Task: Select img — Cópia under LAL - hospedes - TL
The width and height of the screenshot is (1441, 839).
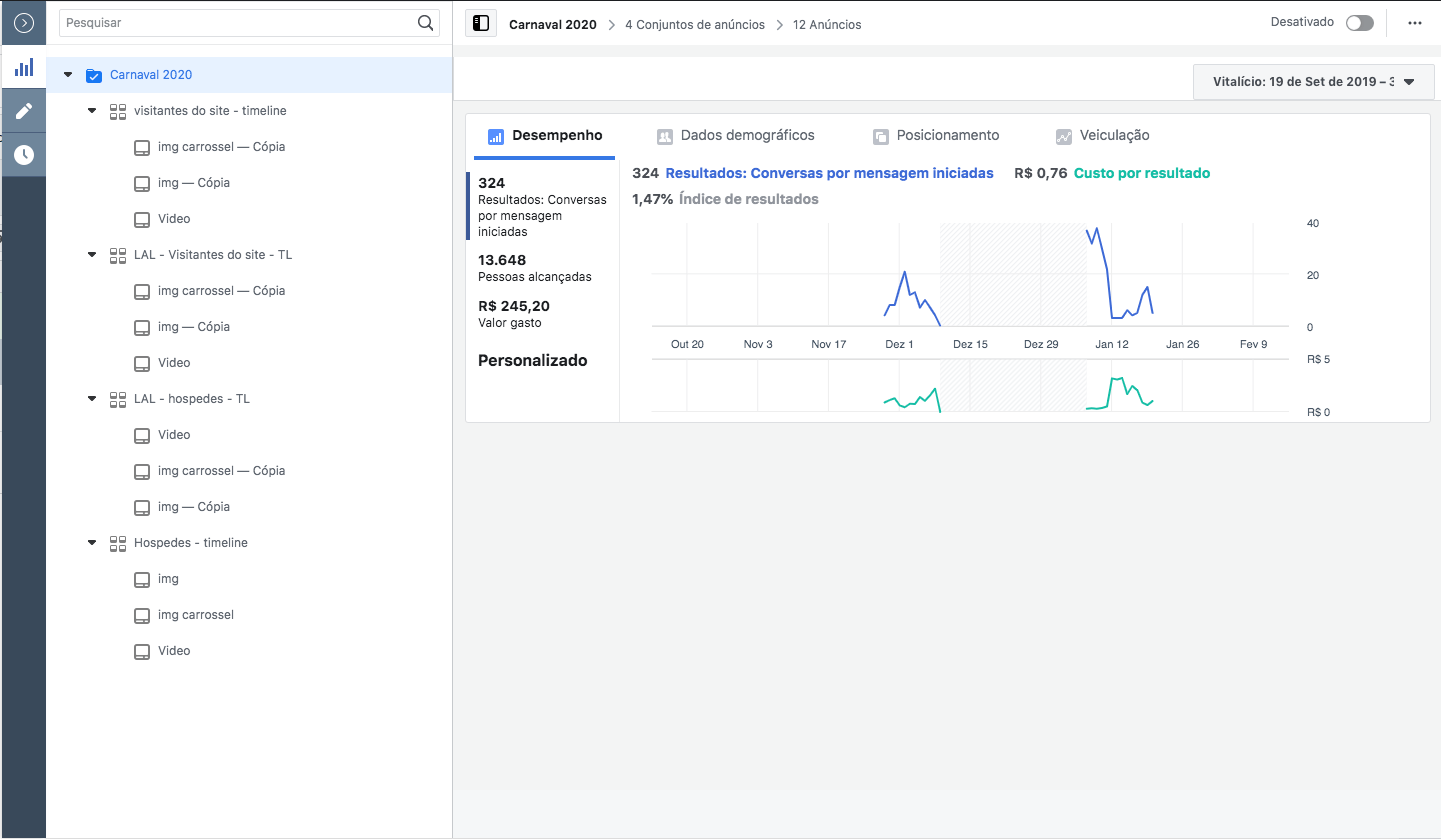Action: coord(194,507)
